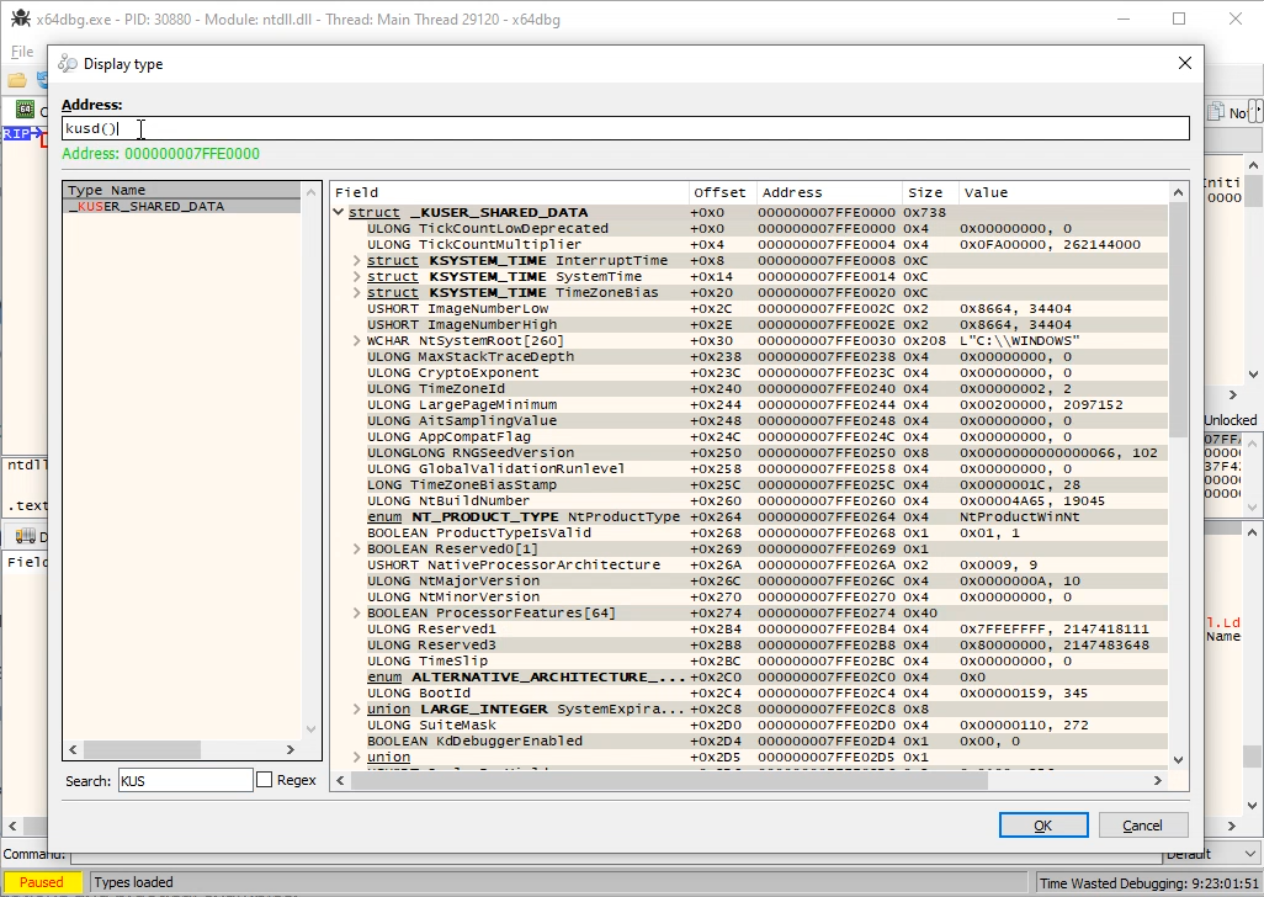Close the Display type dialog

click(x=1184, y=63)
